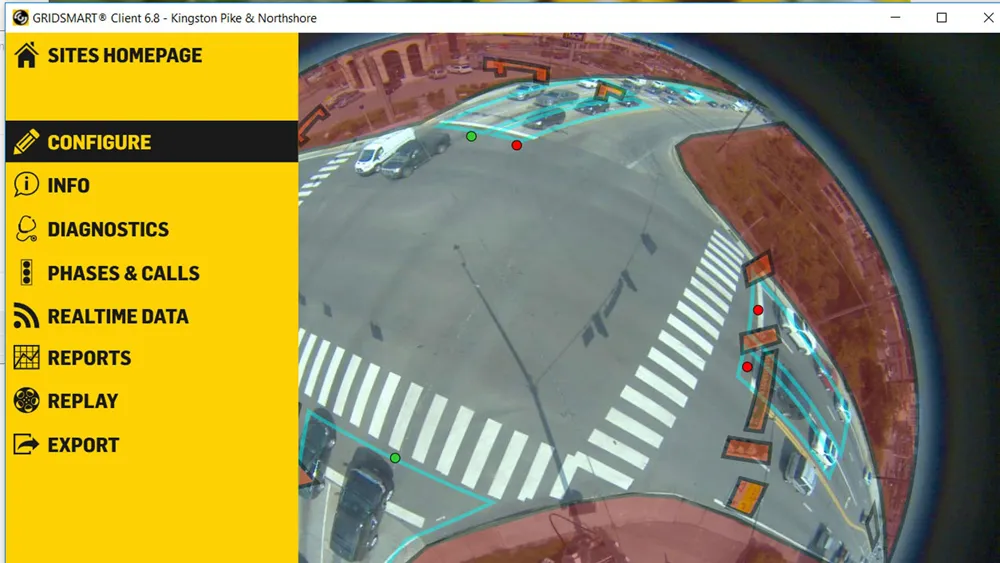Open the REPORTS section
Image resolution: width=1000 pixels, height=563 pixels.
click(89, 358)
